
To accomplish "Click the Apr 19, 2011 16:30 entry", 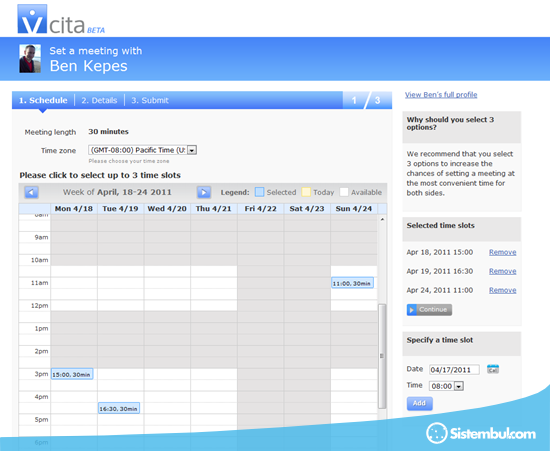I will 440,271.
